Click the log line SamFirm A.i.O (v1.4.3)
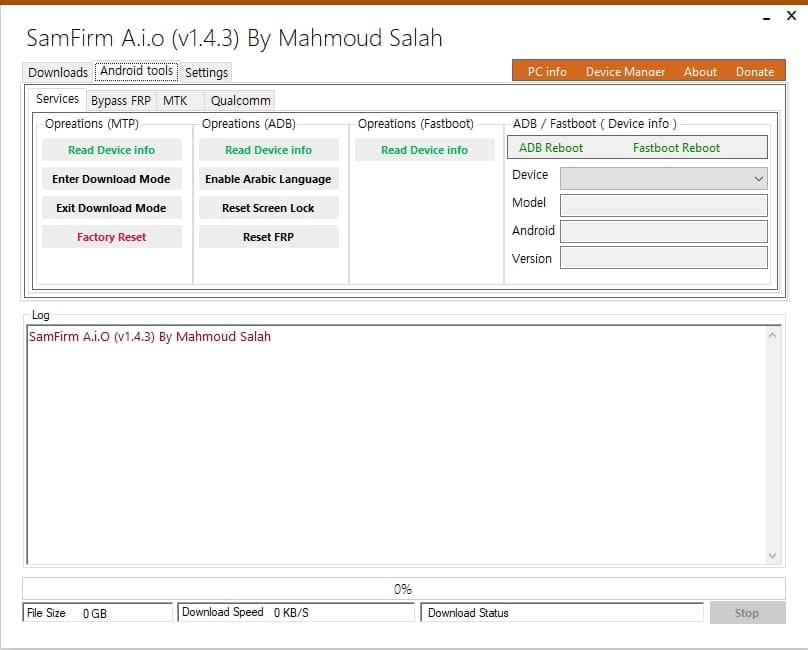Image resolution: width=808 pixels, height=650 pixels. (x=149, y=337)
